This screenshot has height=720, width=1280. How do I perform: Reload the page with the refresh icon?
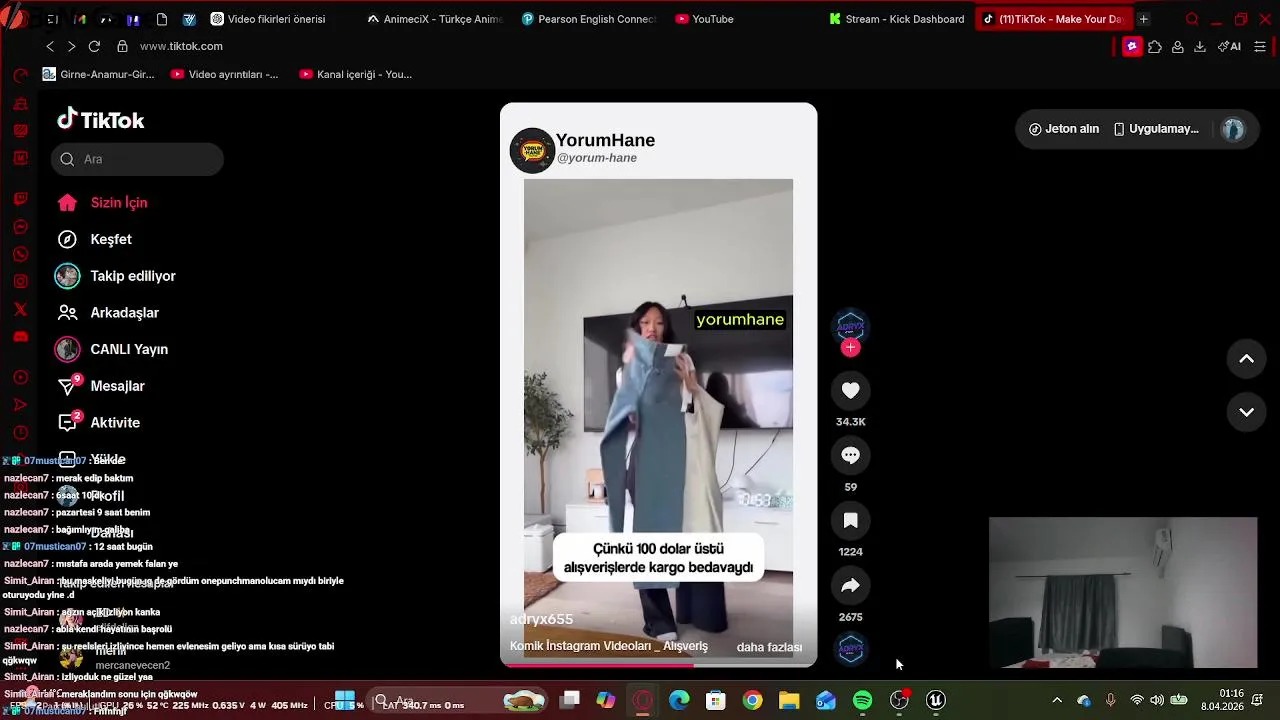coord(94,46)
